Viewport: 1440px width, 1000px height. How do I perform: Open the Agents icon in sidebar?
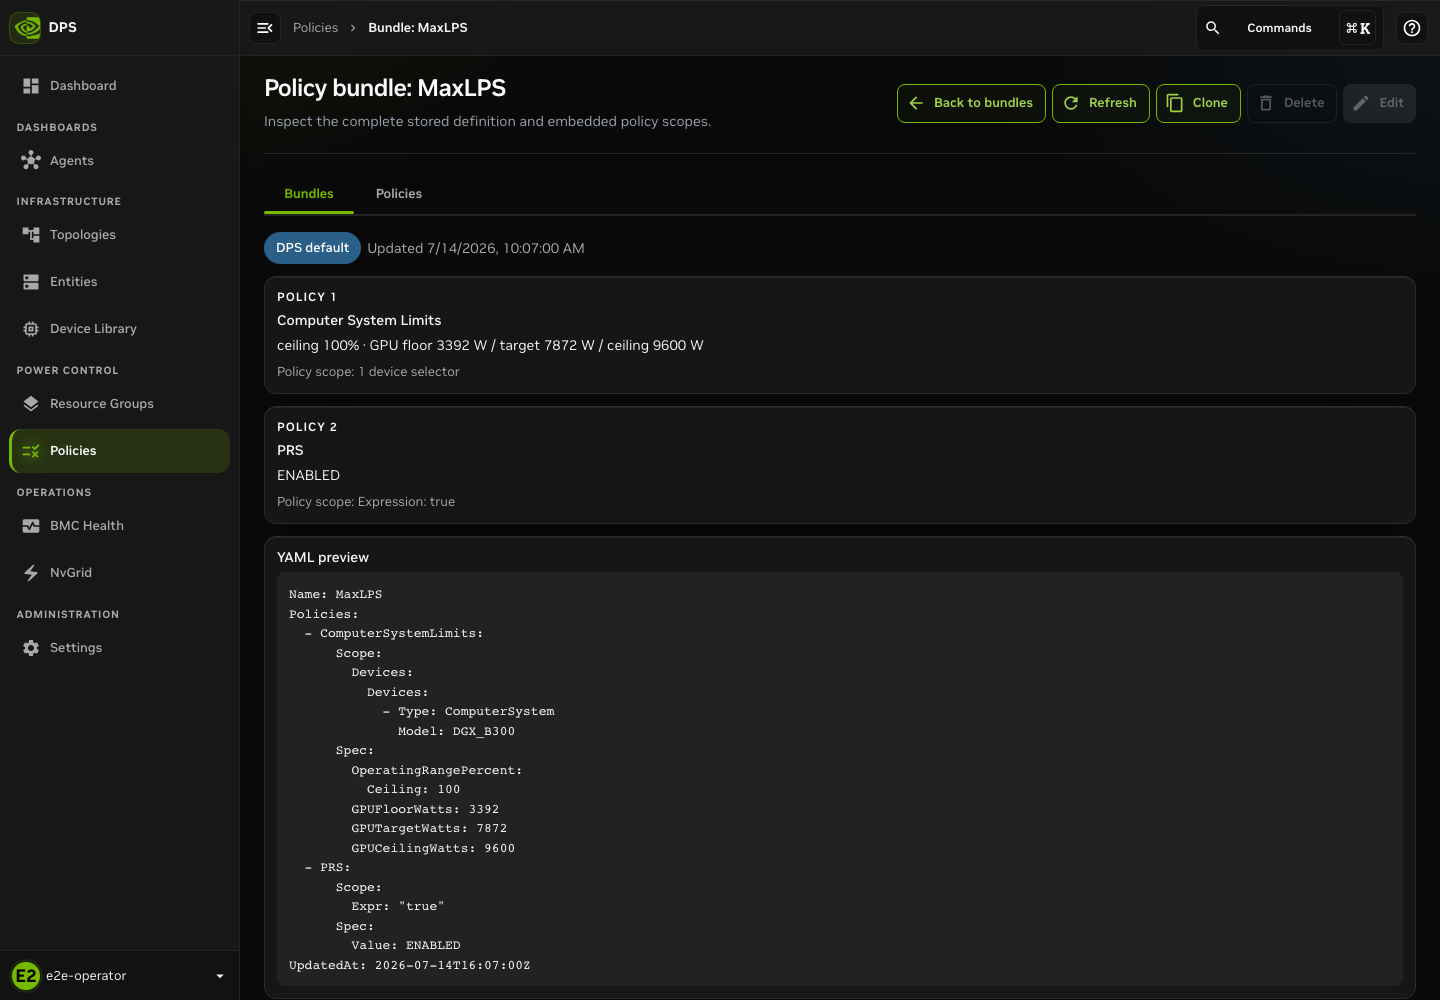tap(31, 160)
